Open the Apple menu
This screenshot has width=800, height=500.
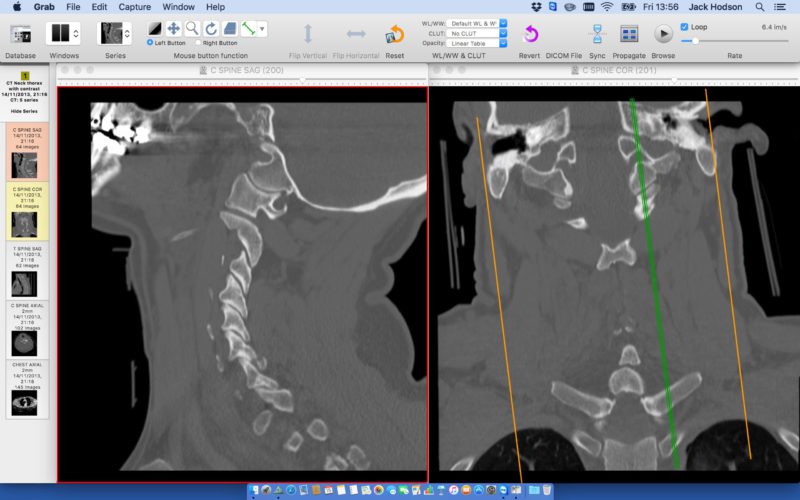point(16,7)
